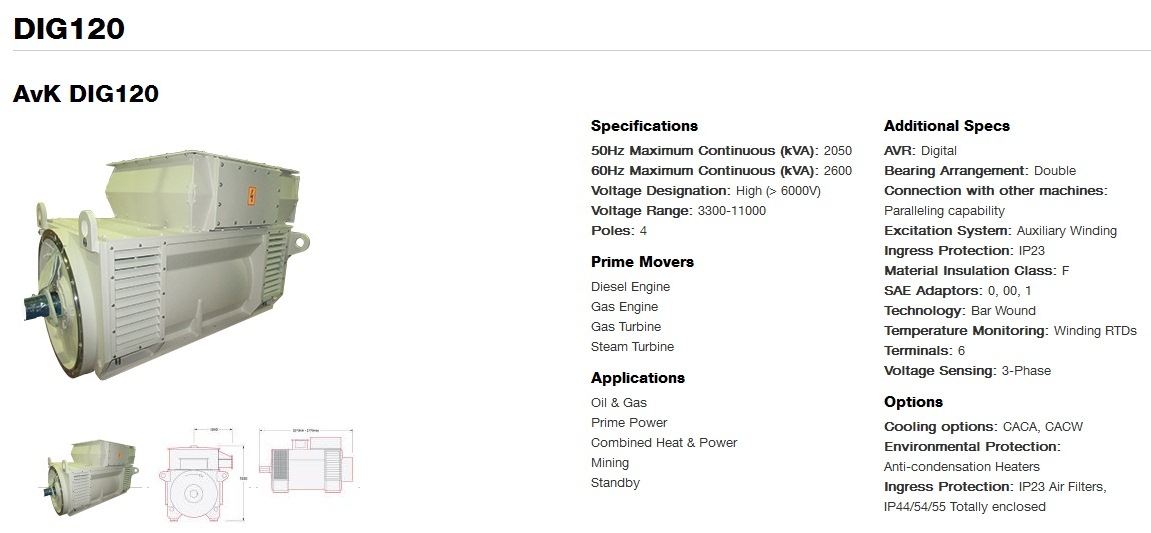Click the Additional Specs heading
Screen dimensions: 1151x533
(x=946, y=126)
